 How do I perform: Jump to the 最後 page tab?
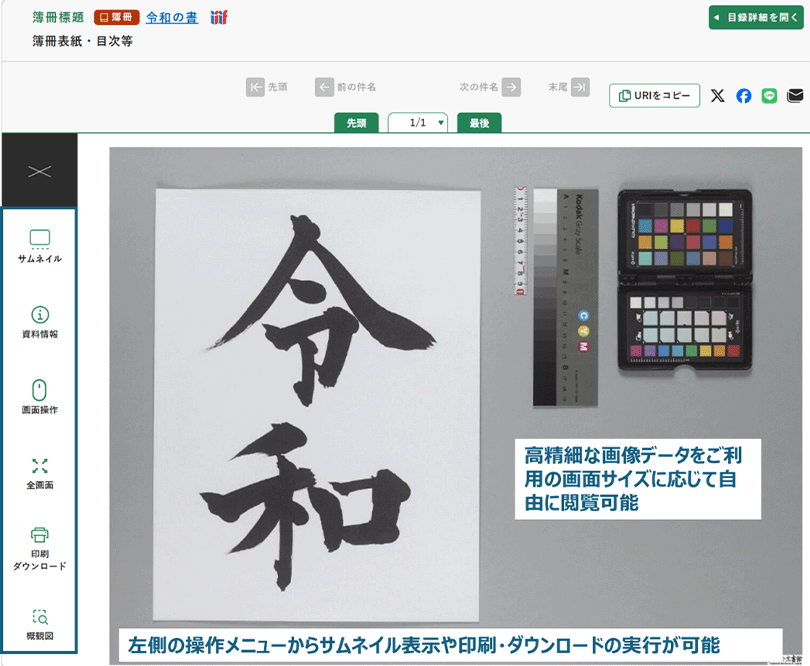pyautogui.click(x=479, y=123)
